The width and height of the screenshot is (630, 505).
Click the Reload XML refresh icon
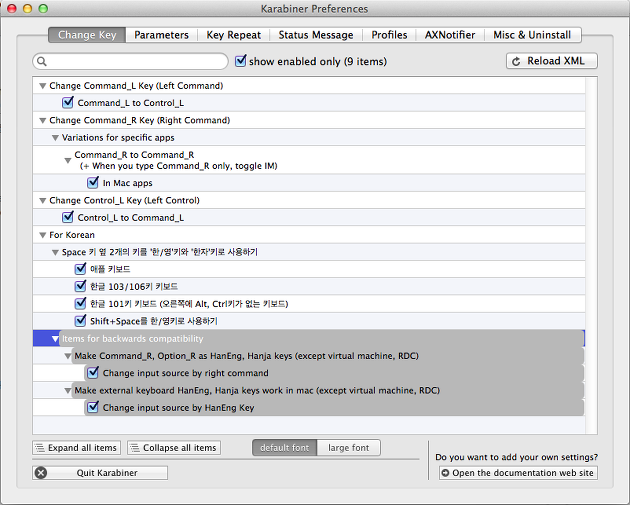tap(516, 61)
